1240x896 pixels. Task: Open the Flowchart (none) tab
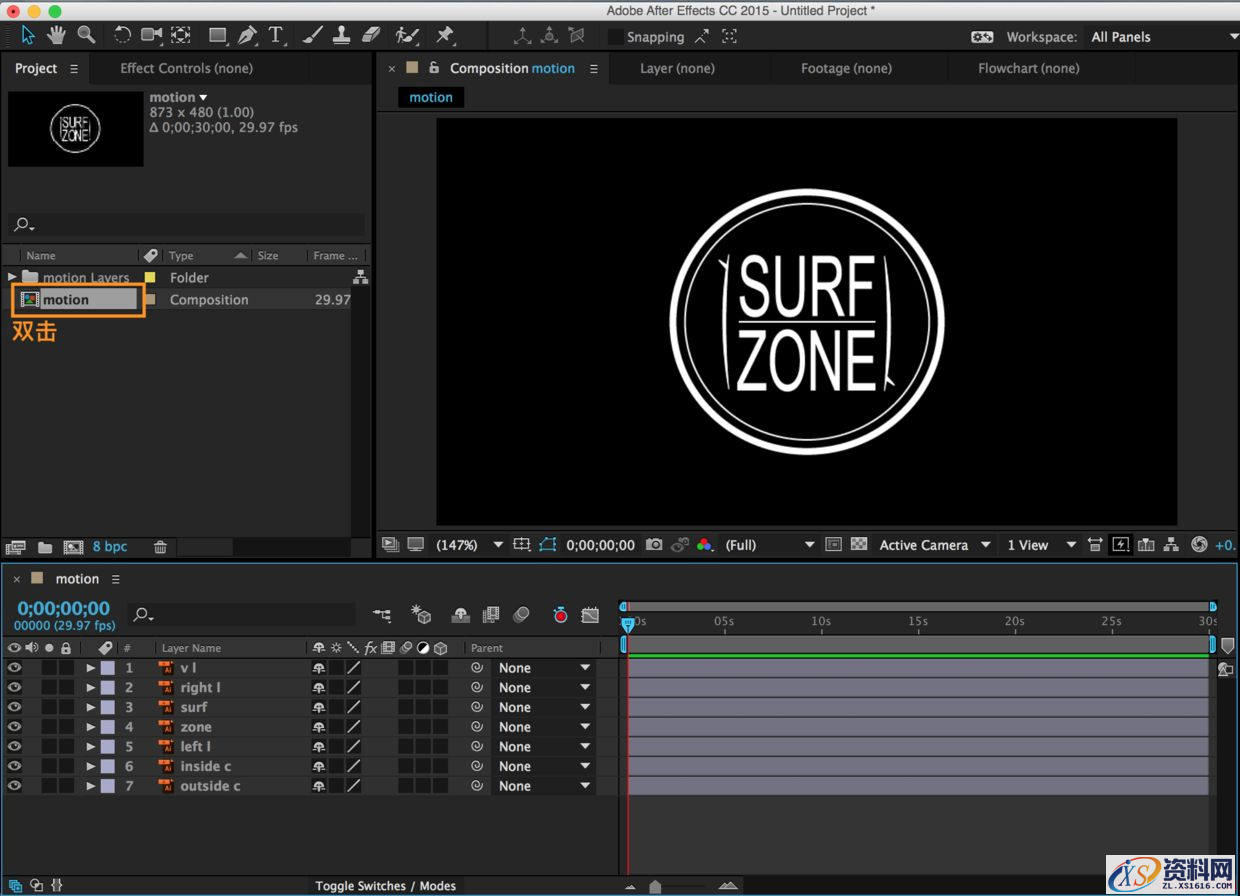[x=1028, y=68]
